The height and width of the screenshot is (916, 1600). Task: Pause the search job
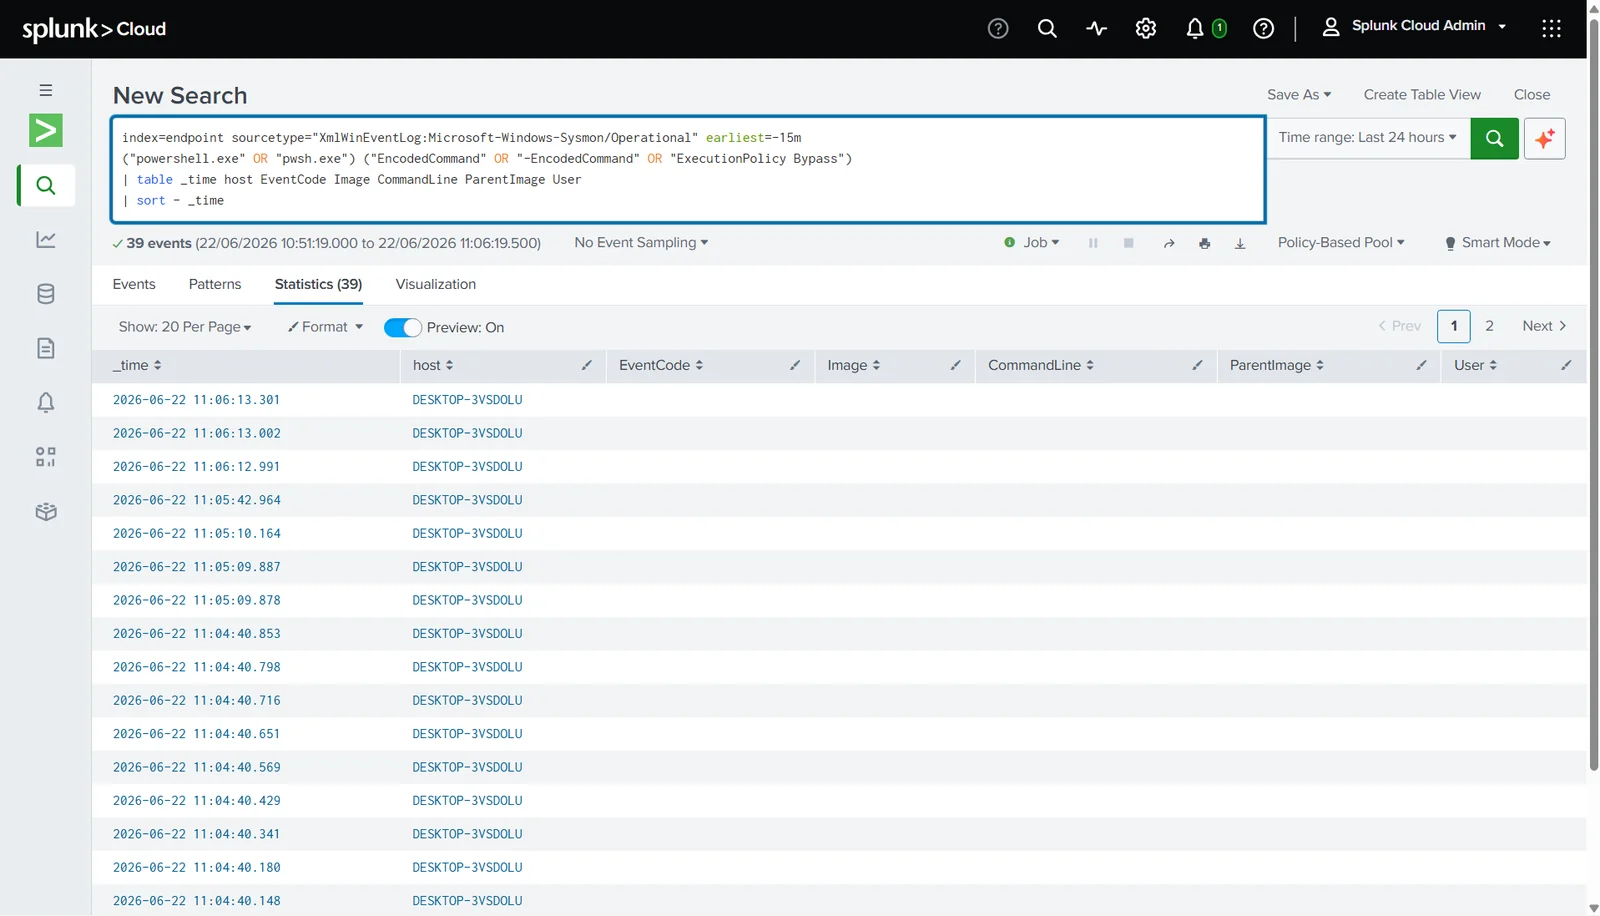click(1093, 243)
